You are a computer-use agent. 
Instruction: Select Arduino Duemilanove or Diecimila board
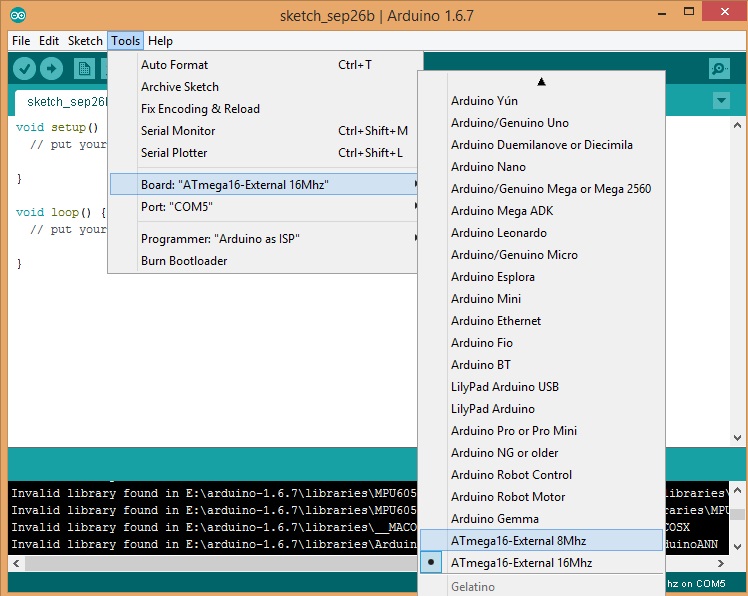541,145
